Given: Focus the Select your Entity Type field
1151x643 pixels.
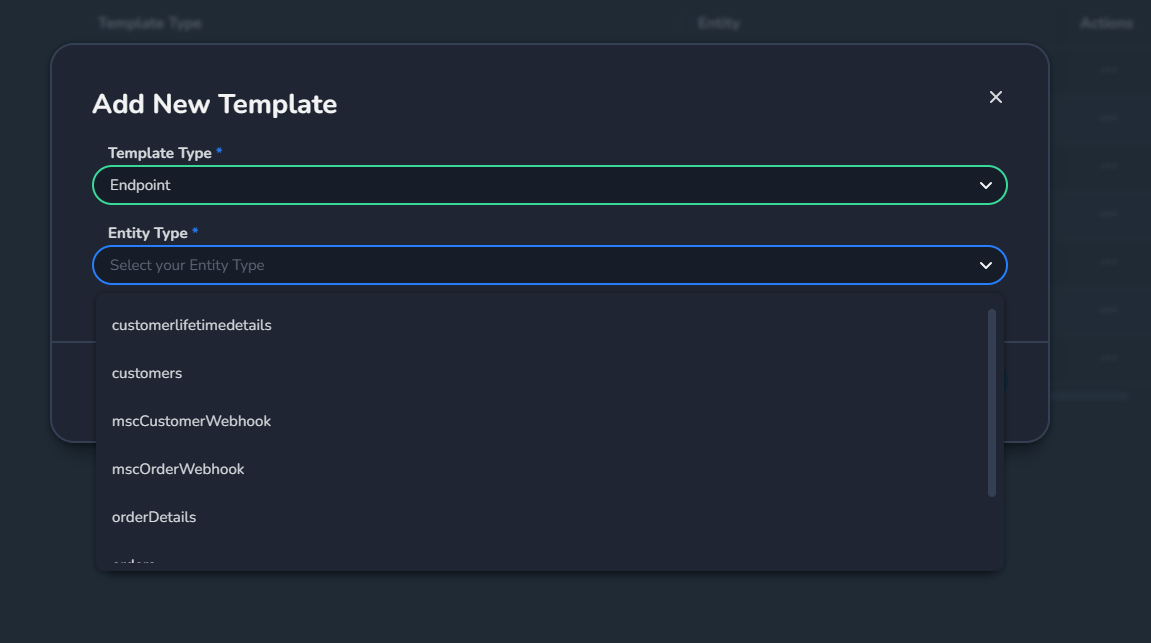Looking at the screenshot, I should point(550,265).
